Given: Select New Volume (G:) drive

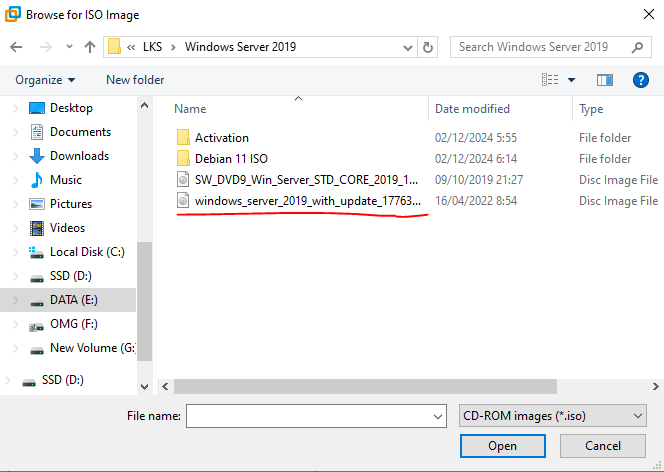Looking at the screenshot, I should 92,348.
